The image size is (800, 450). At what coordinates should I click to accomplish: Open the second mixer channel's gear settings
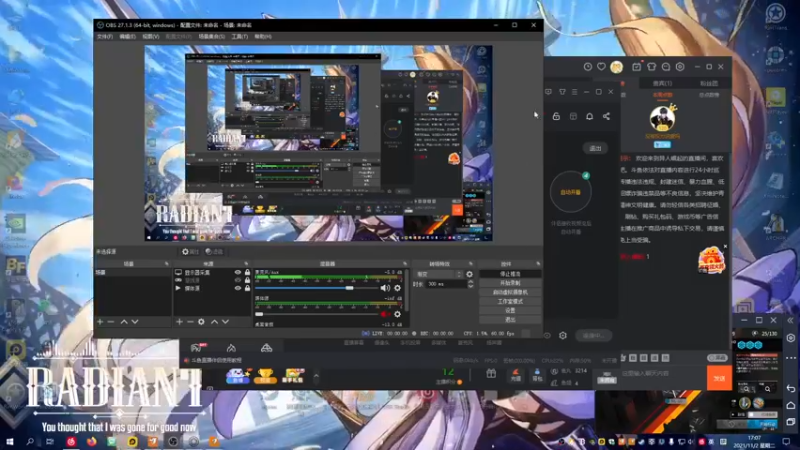click(x=397, y=314)
